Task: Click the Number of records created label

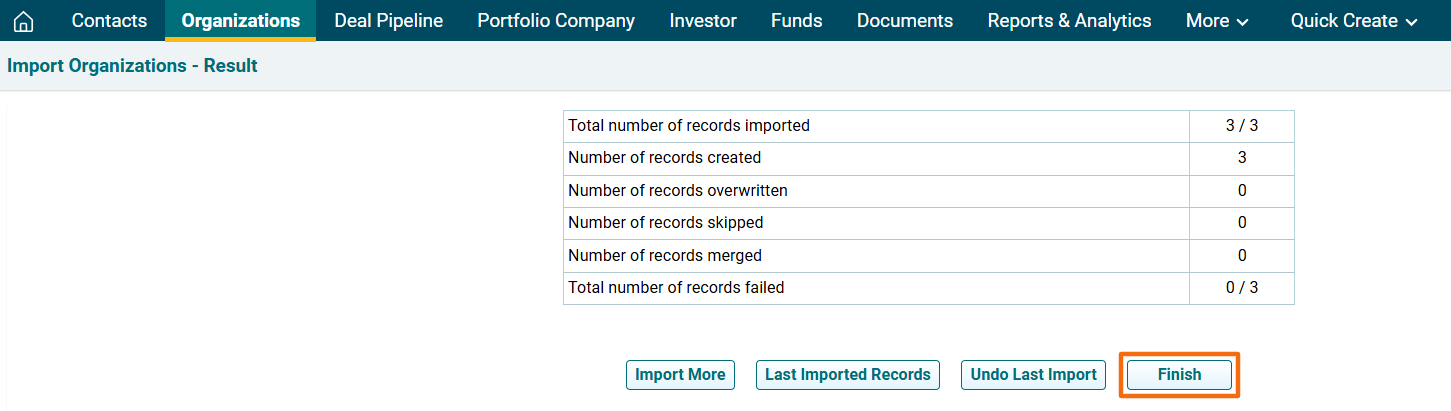Action: [x=664, y=158]
